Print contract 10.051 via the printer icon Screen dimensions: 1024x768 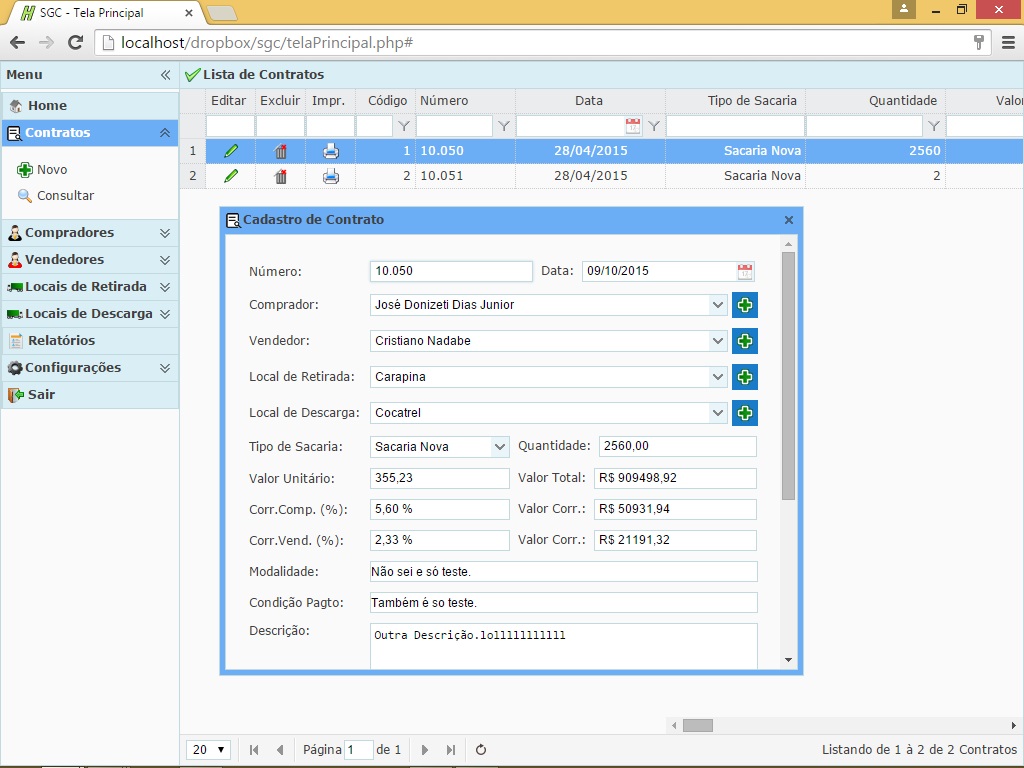click(331, 176)
